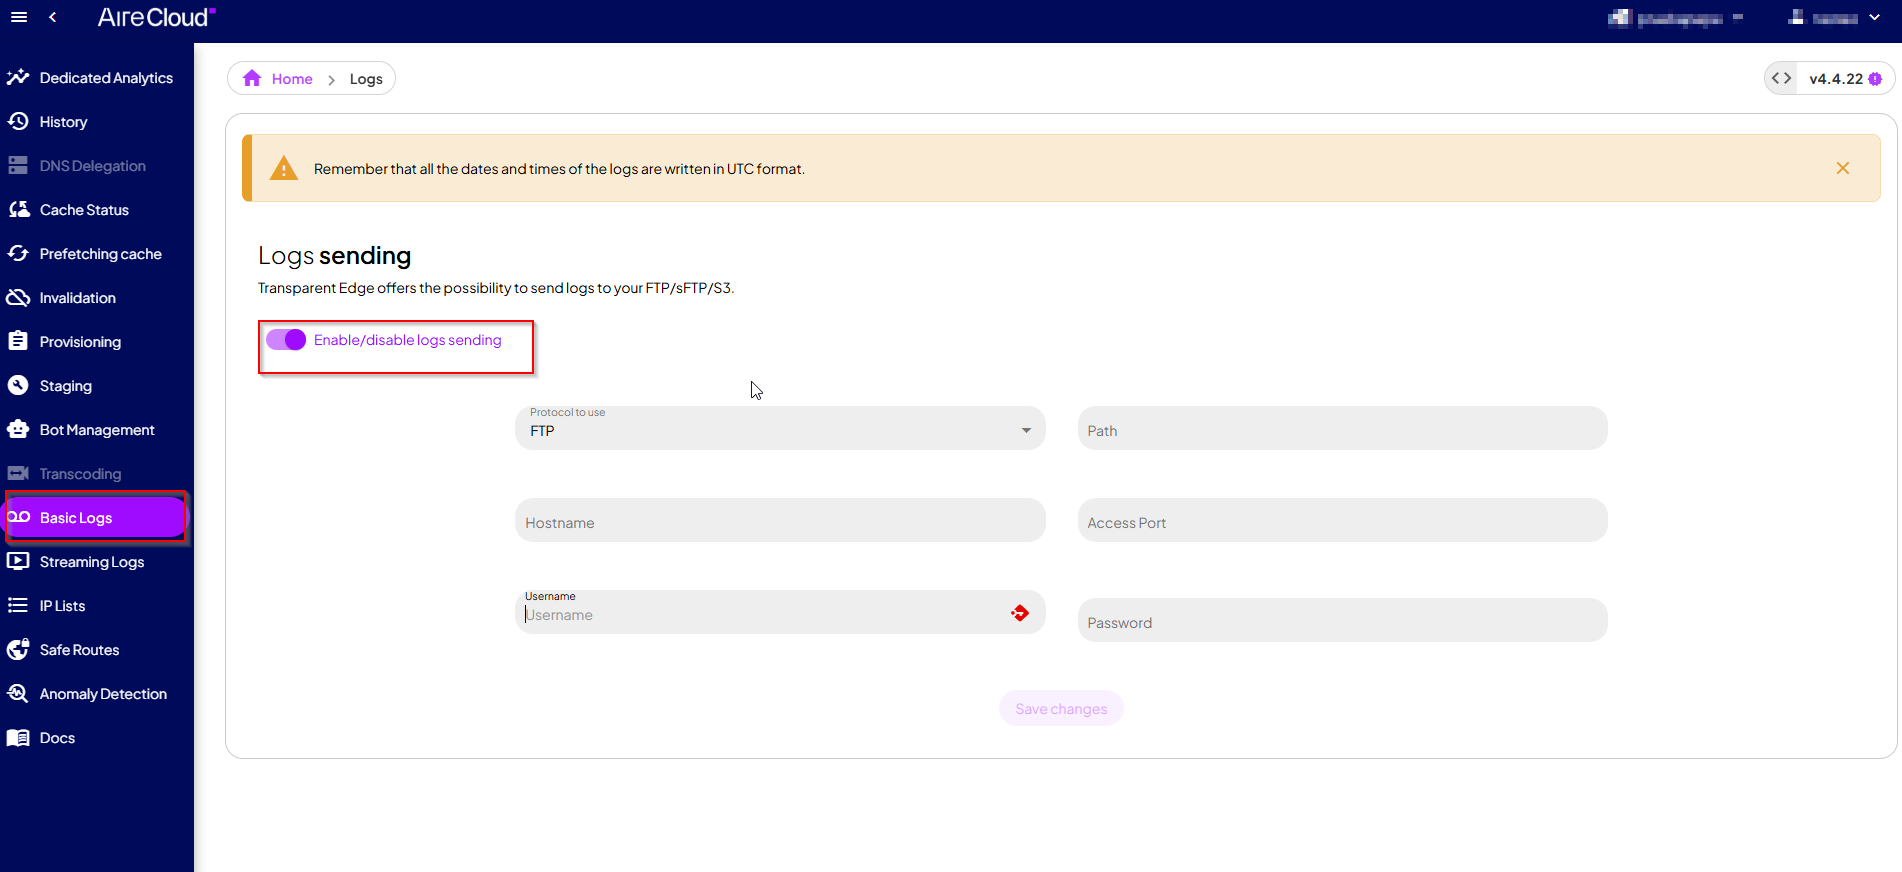Click the DNS Delegation server icon
This screenshot has width=1902, height=872.
pyautogui.click(x=18, y=165)
